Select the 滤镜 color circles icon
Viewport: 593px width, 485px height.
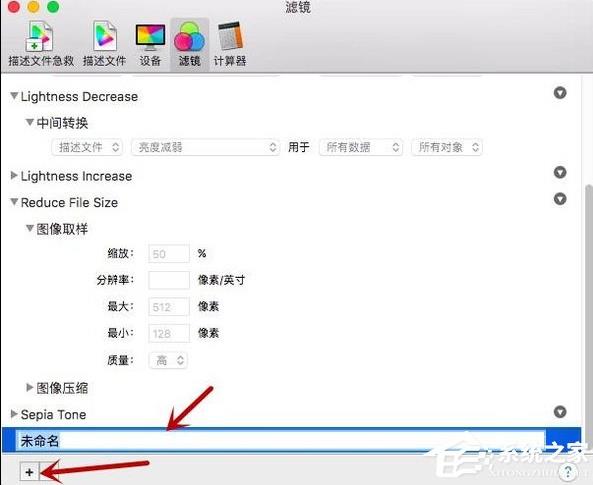[x=189, y=44]
